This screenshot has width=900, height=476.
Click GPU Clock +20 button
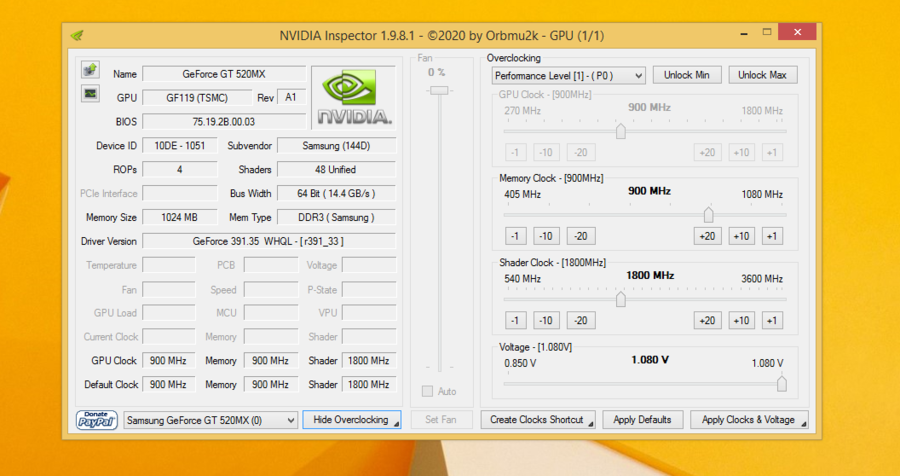click(x=707, y=152)
